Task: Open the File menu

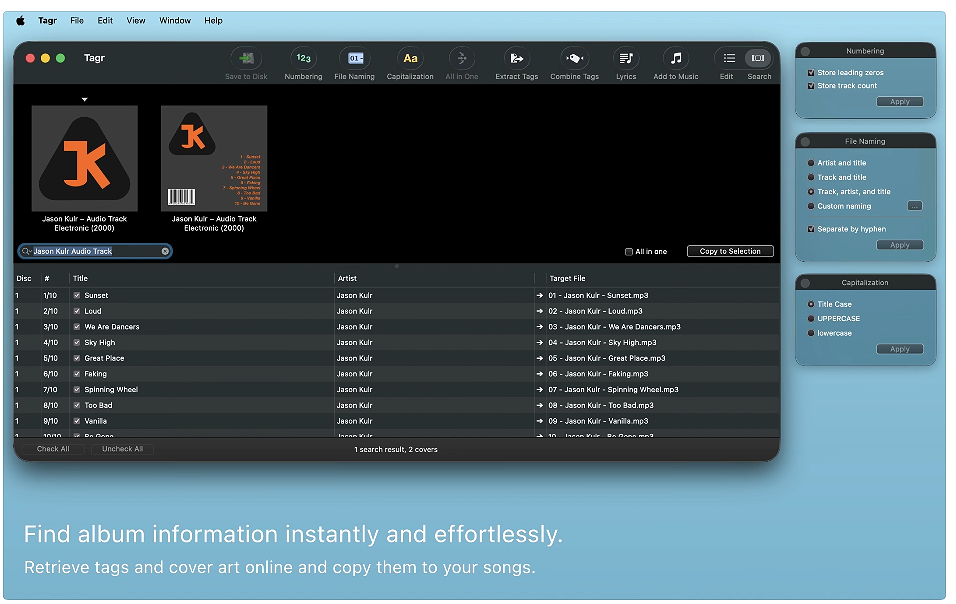Action: click(x=77, y=21)
